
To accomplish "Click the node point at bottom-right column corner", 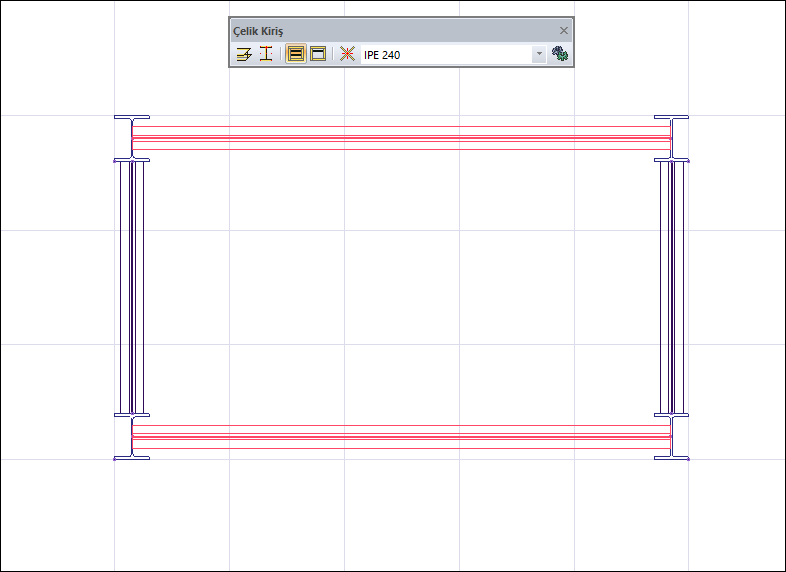I will tap(688, 459).
